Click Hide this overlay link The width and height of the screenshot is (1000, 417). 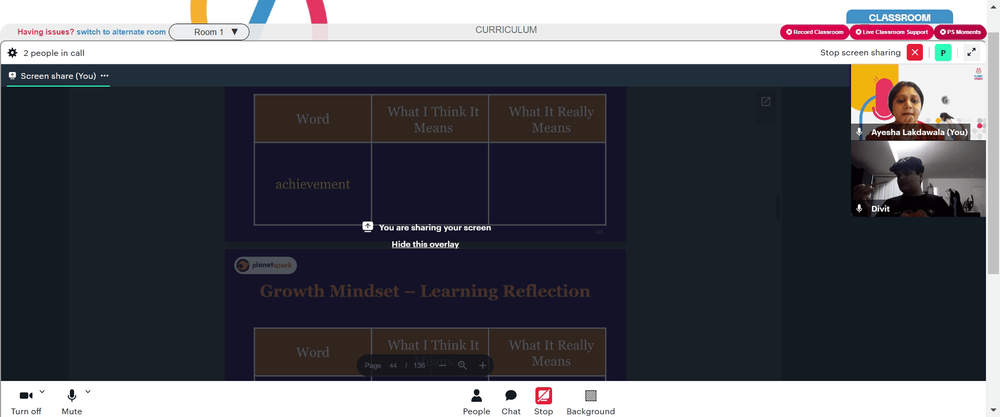tap(425, 244)
